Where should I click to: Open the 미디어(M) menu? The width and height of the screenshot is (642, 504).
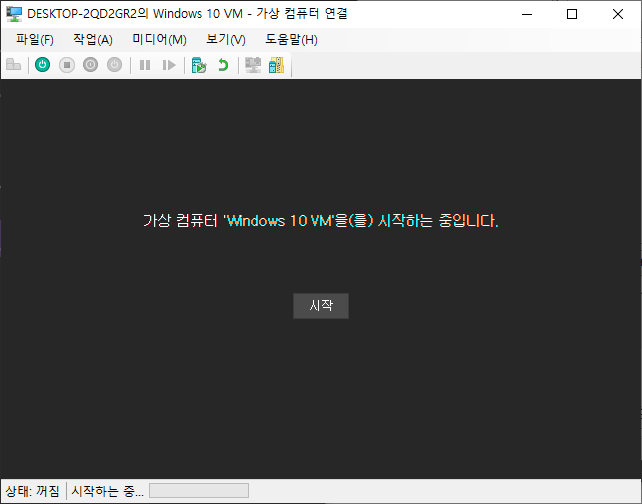pyautogui.click(x=159, y=40)
